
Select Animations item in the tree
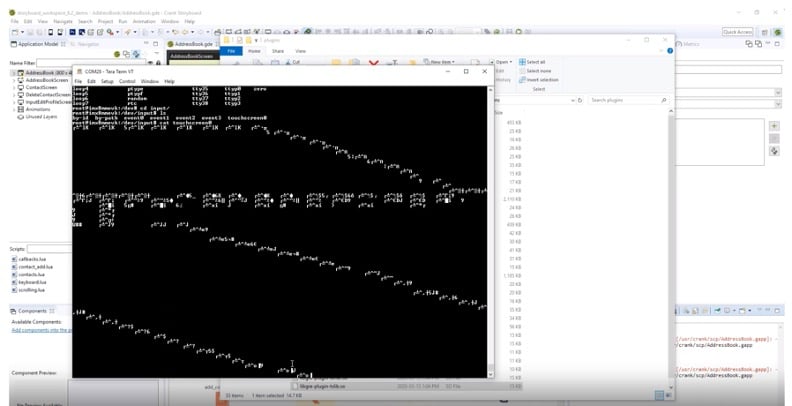point(38,109)
